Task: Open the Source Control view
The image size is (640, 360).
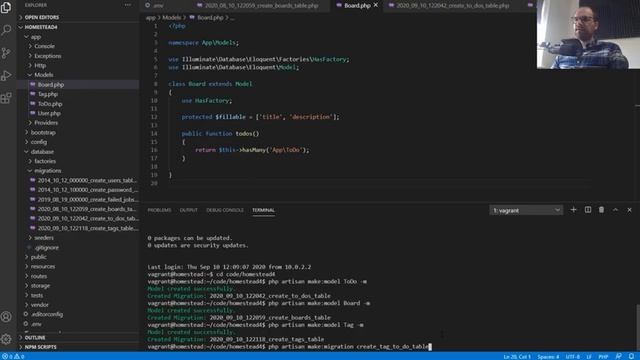Action: point(6,53)
